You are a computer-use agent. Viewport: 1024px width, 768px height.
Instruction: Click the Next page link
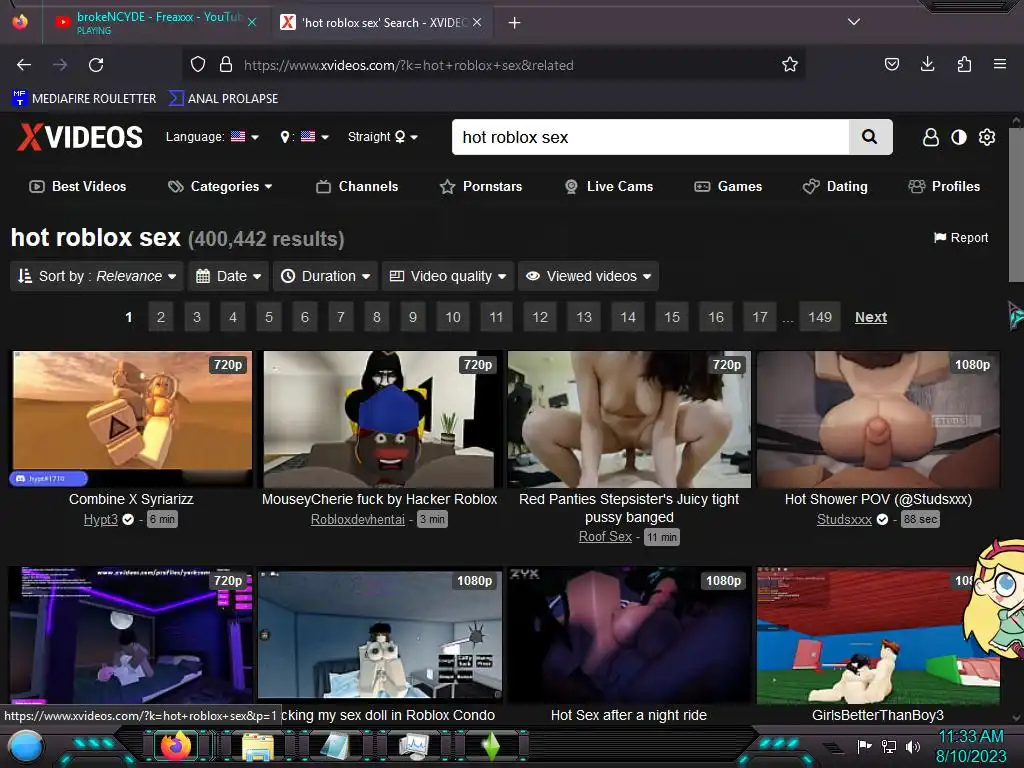click(x=871, y=317)
